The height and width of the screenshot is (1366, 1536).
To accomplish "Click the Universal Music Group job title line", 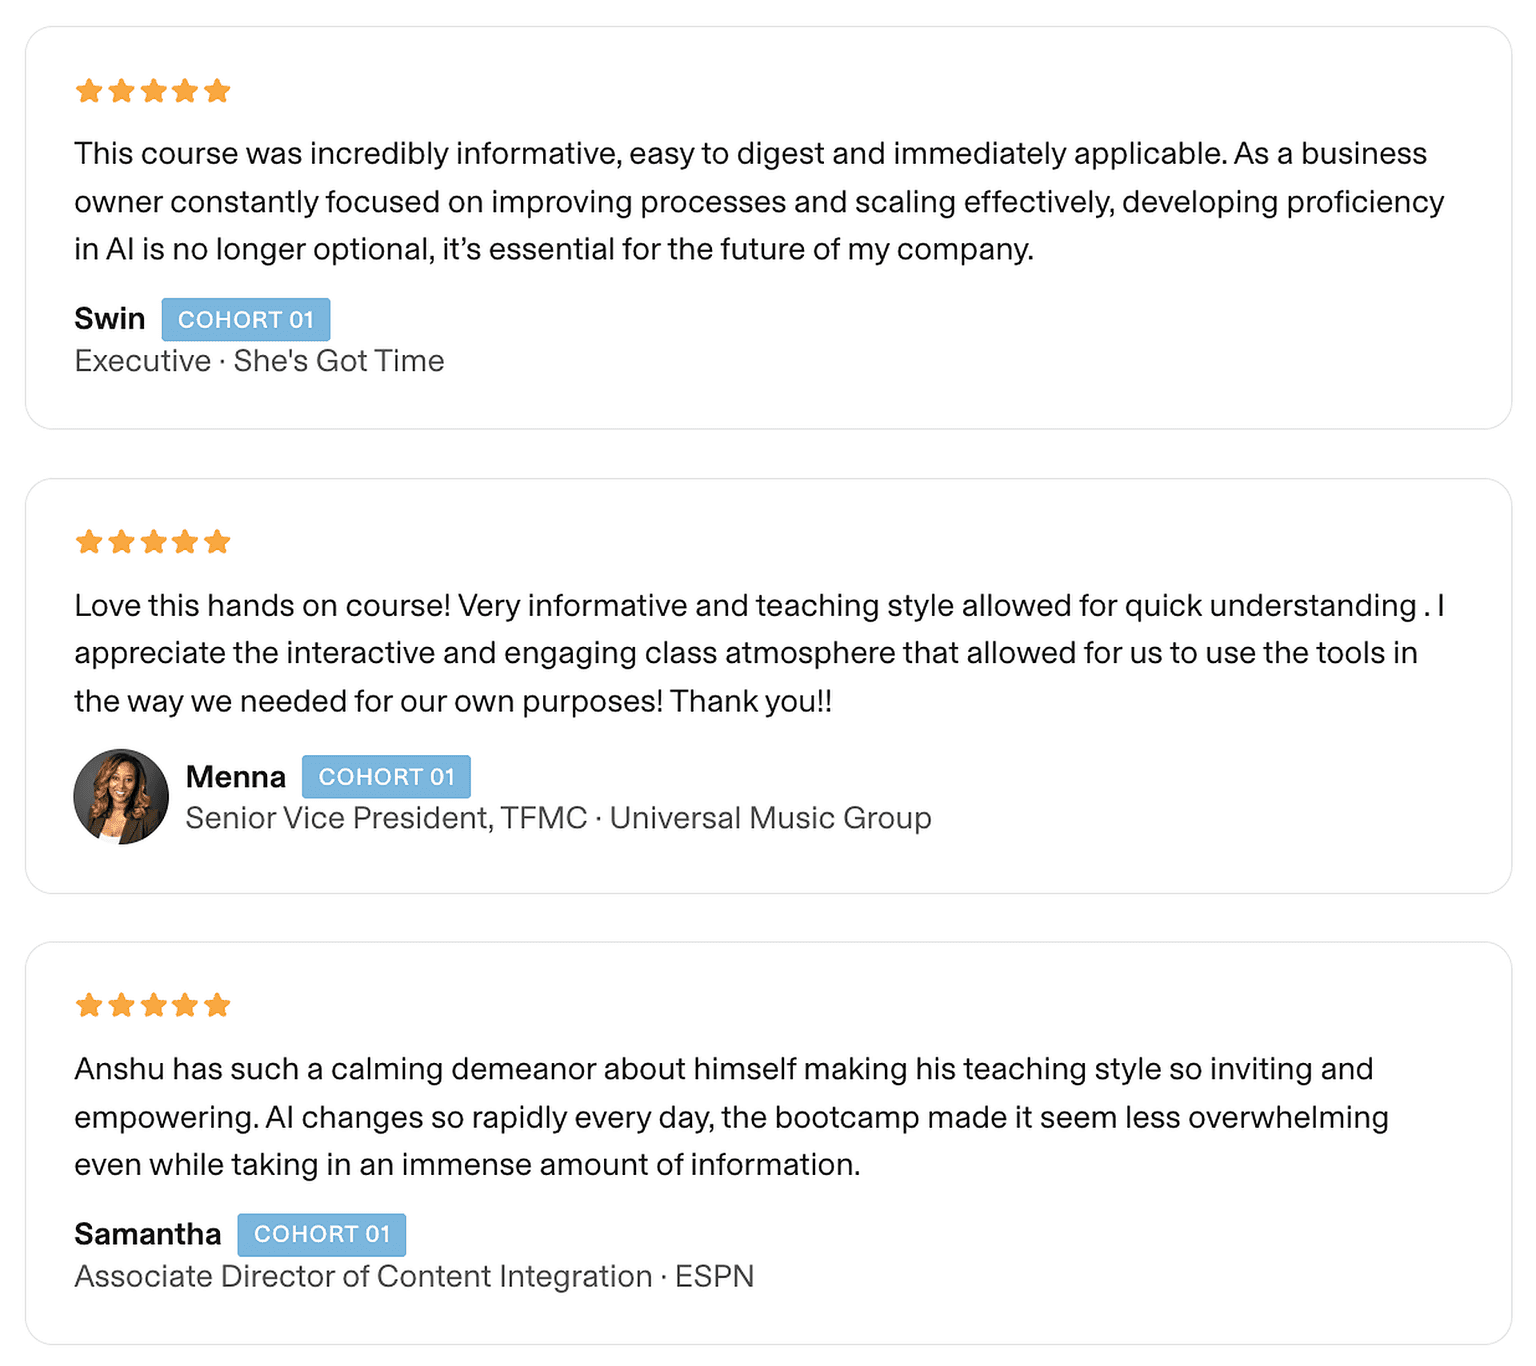I will (x=558, y=818).
